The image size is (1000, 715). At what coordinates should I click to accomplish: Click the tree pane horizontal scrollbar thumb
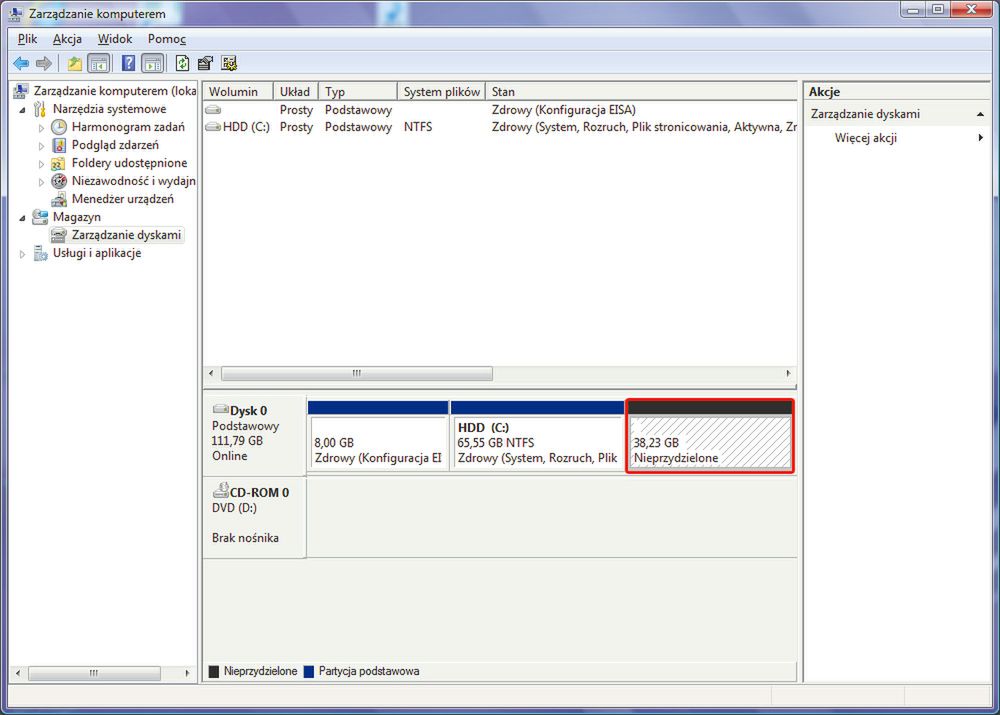(94, 673)
